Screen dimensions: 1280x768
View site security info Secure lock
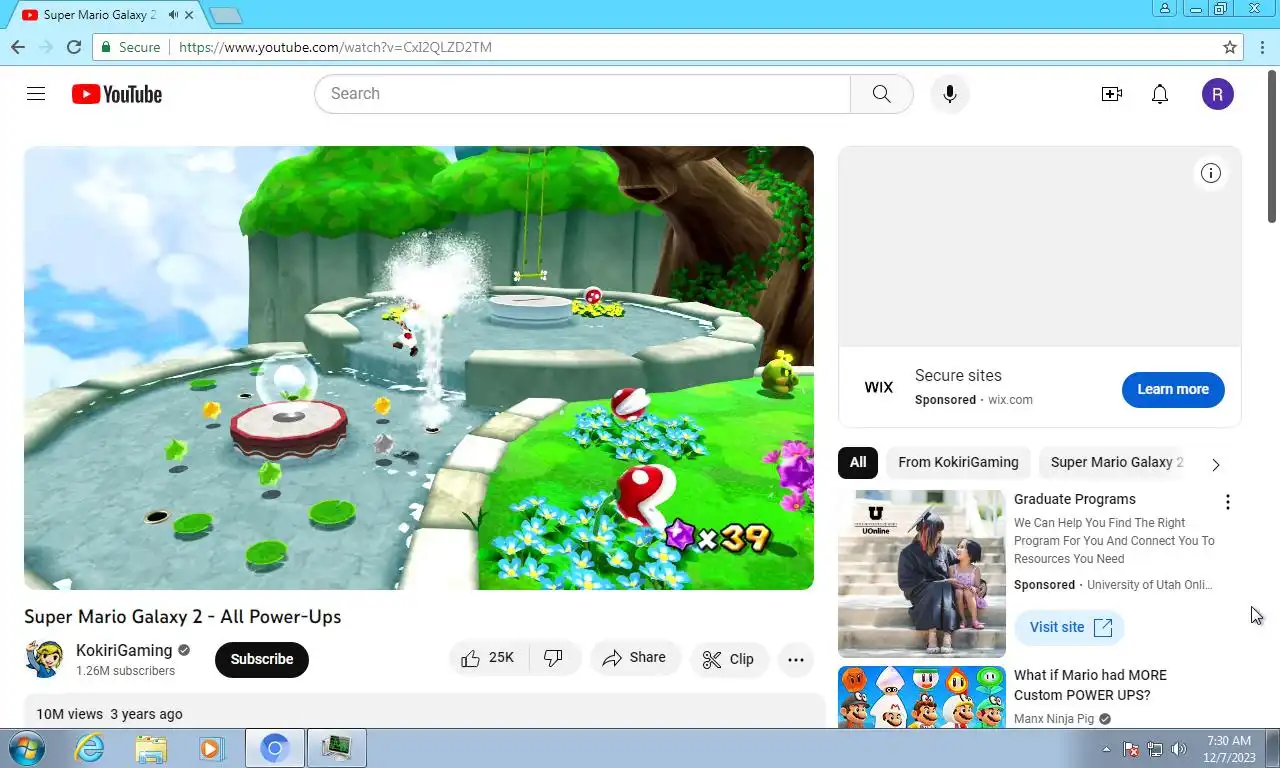(x=130, y=47)
